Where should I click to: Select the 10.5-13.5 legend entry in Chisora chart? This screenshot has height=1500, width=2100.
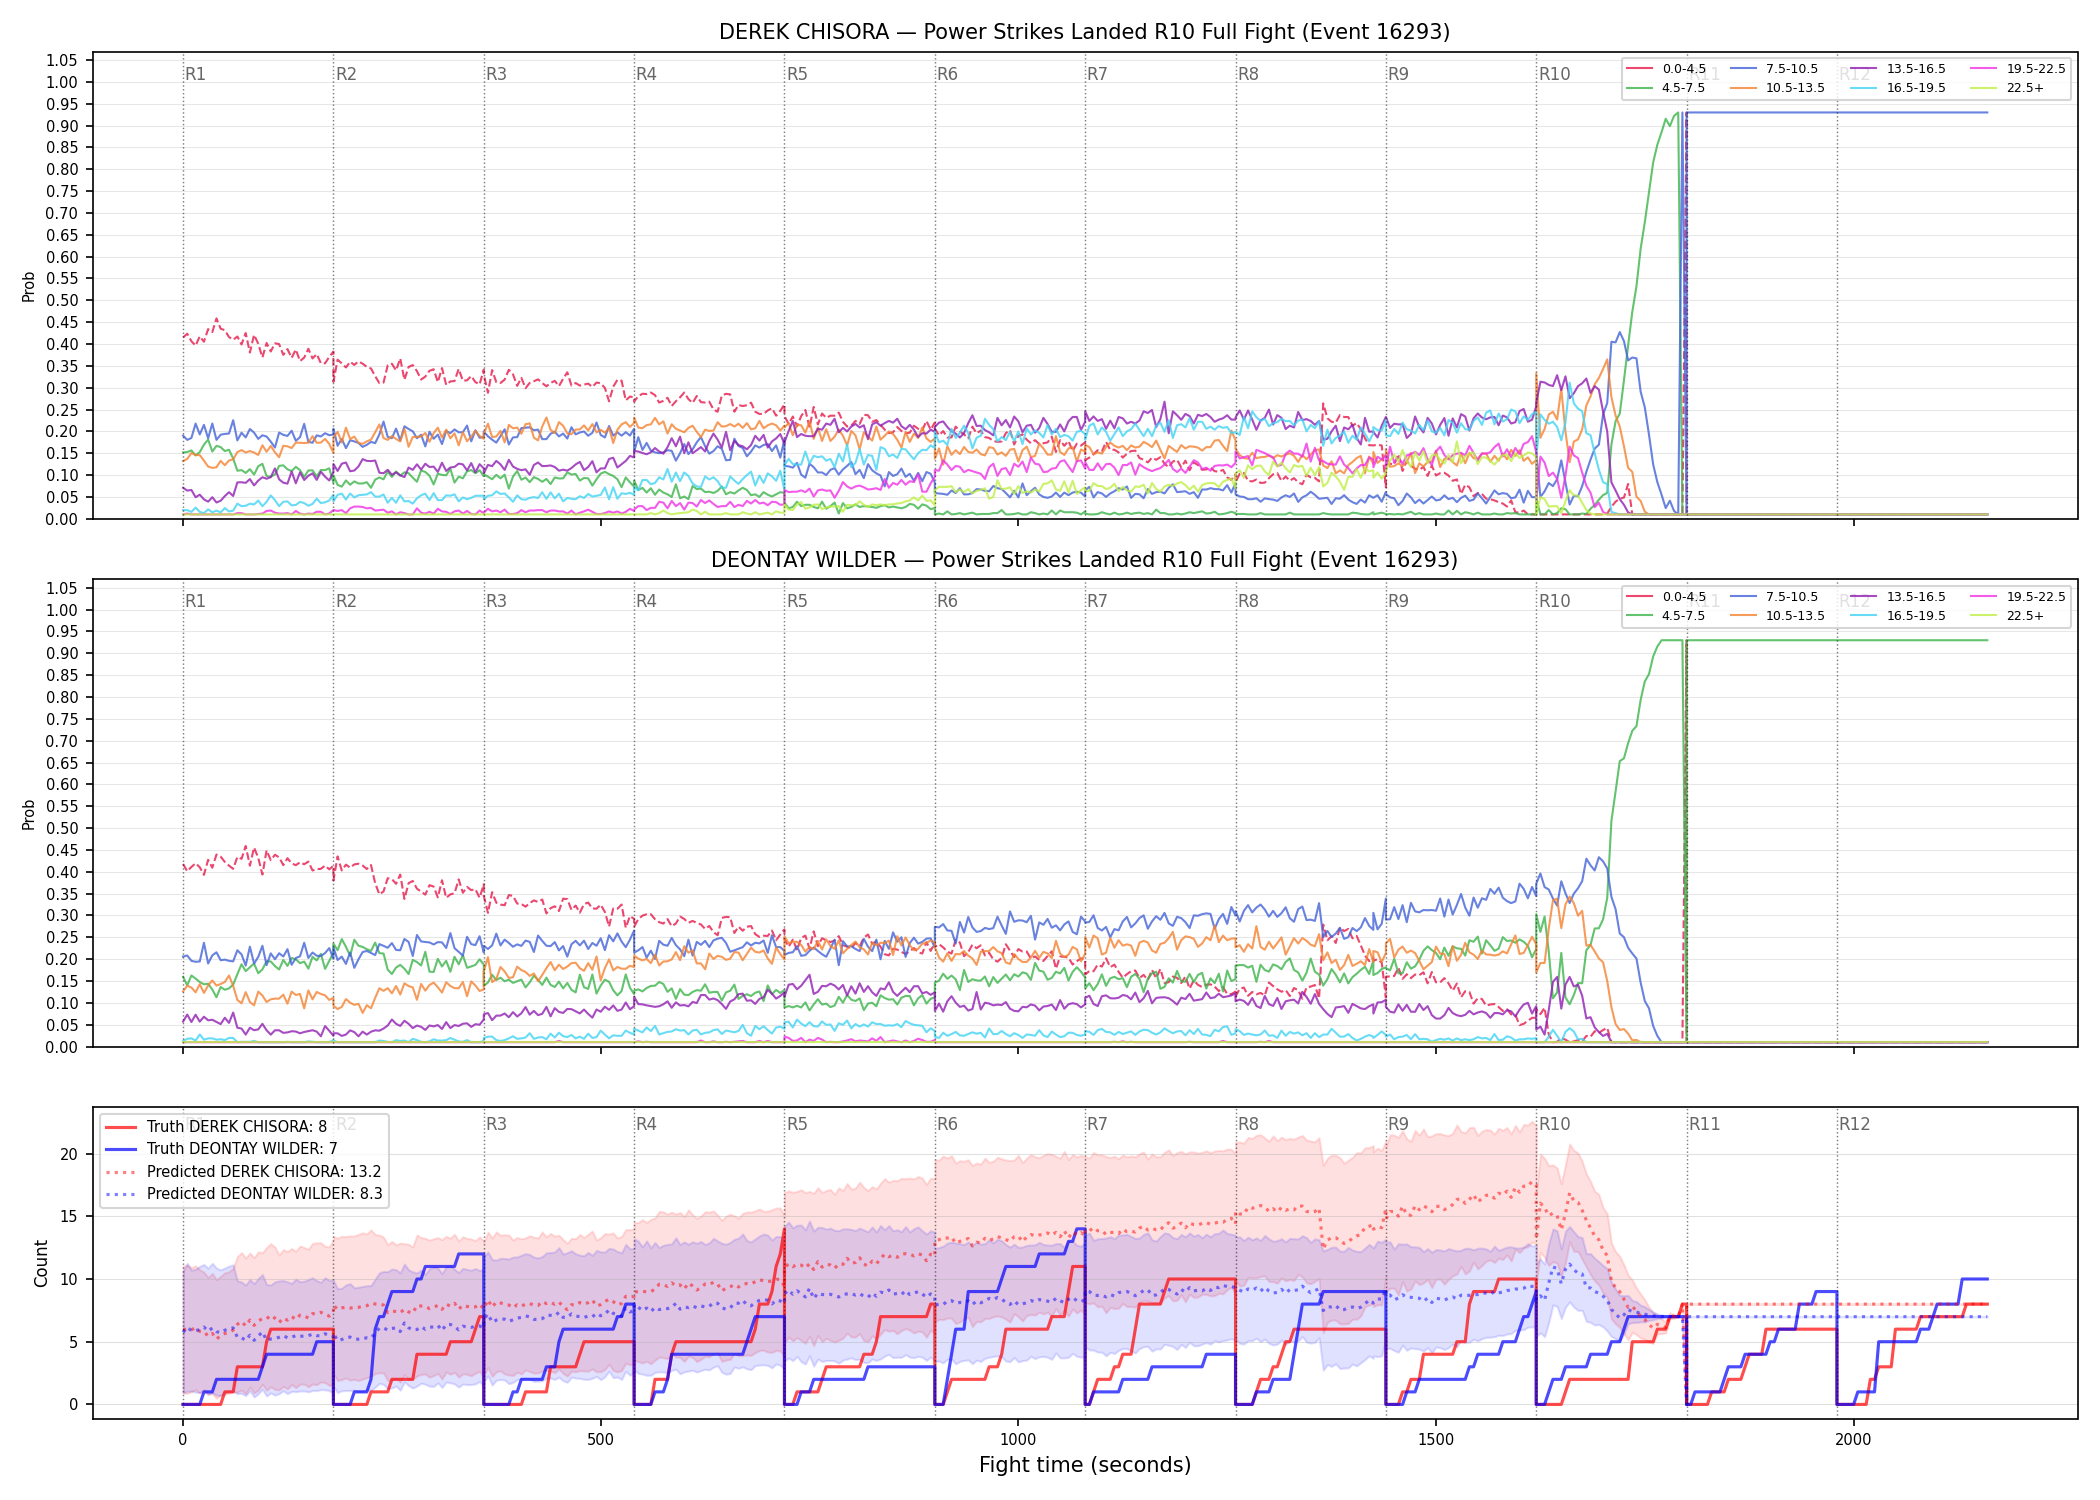tap(1777, 88)
